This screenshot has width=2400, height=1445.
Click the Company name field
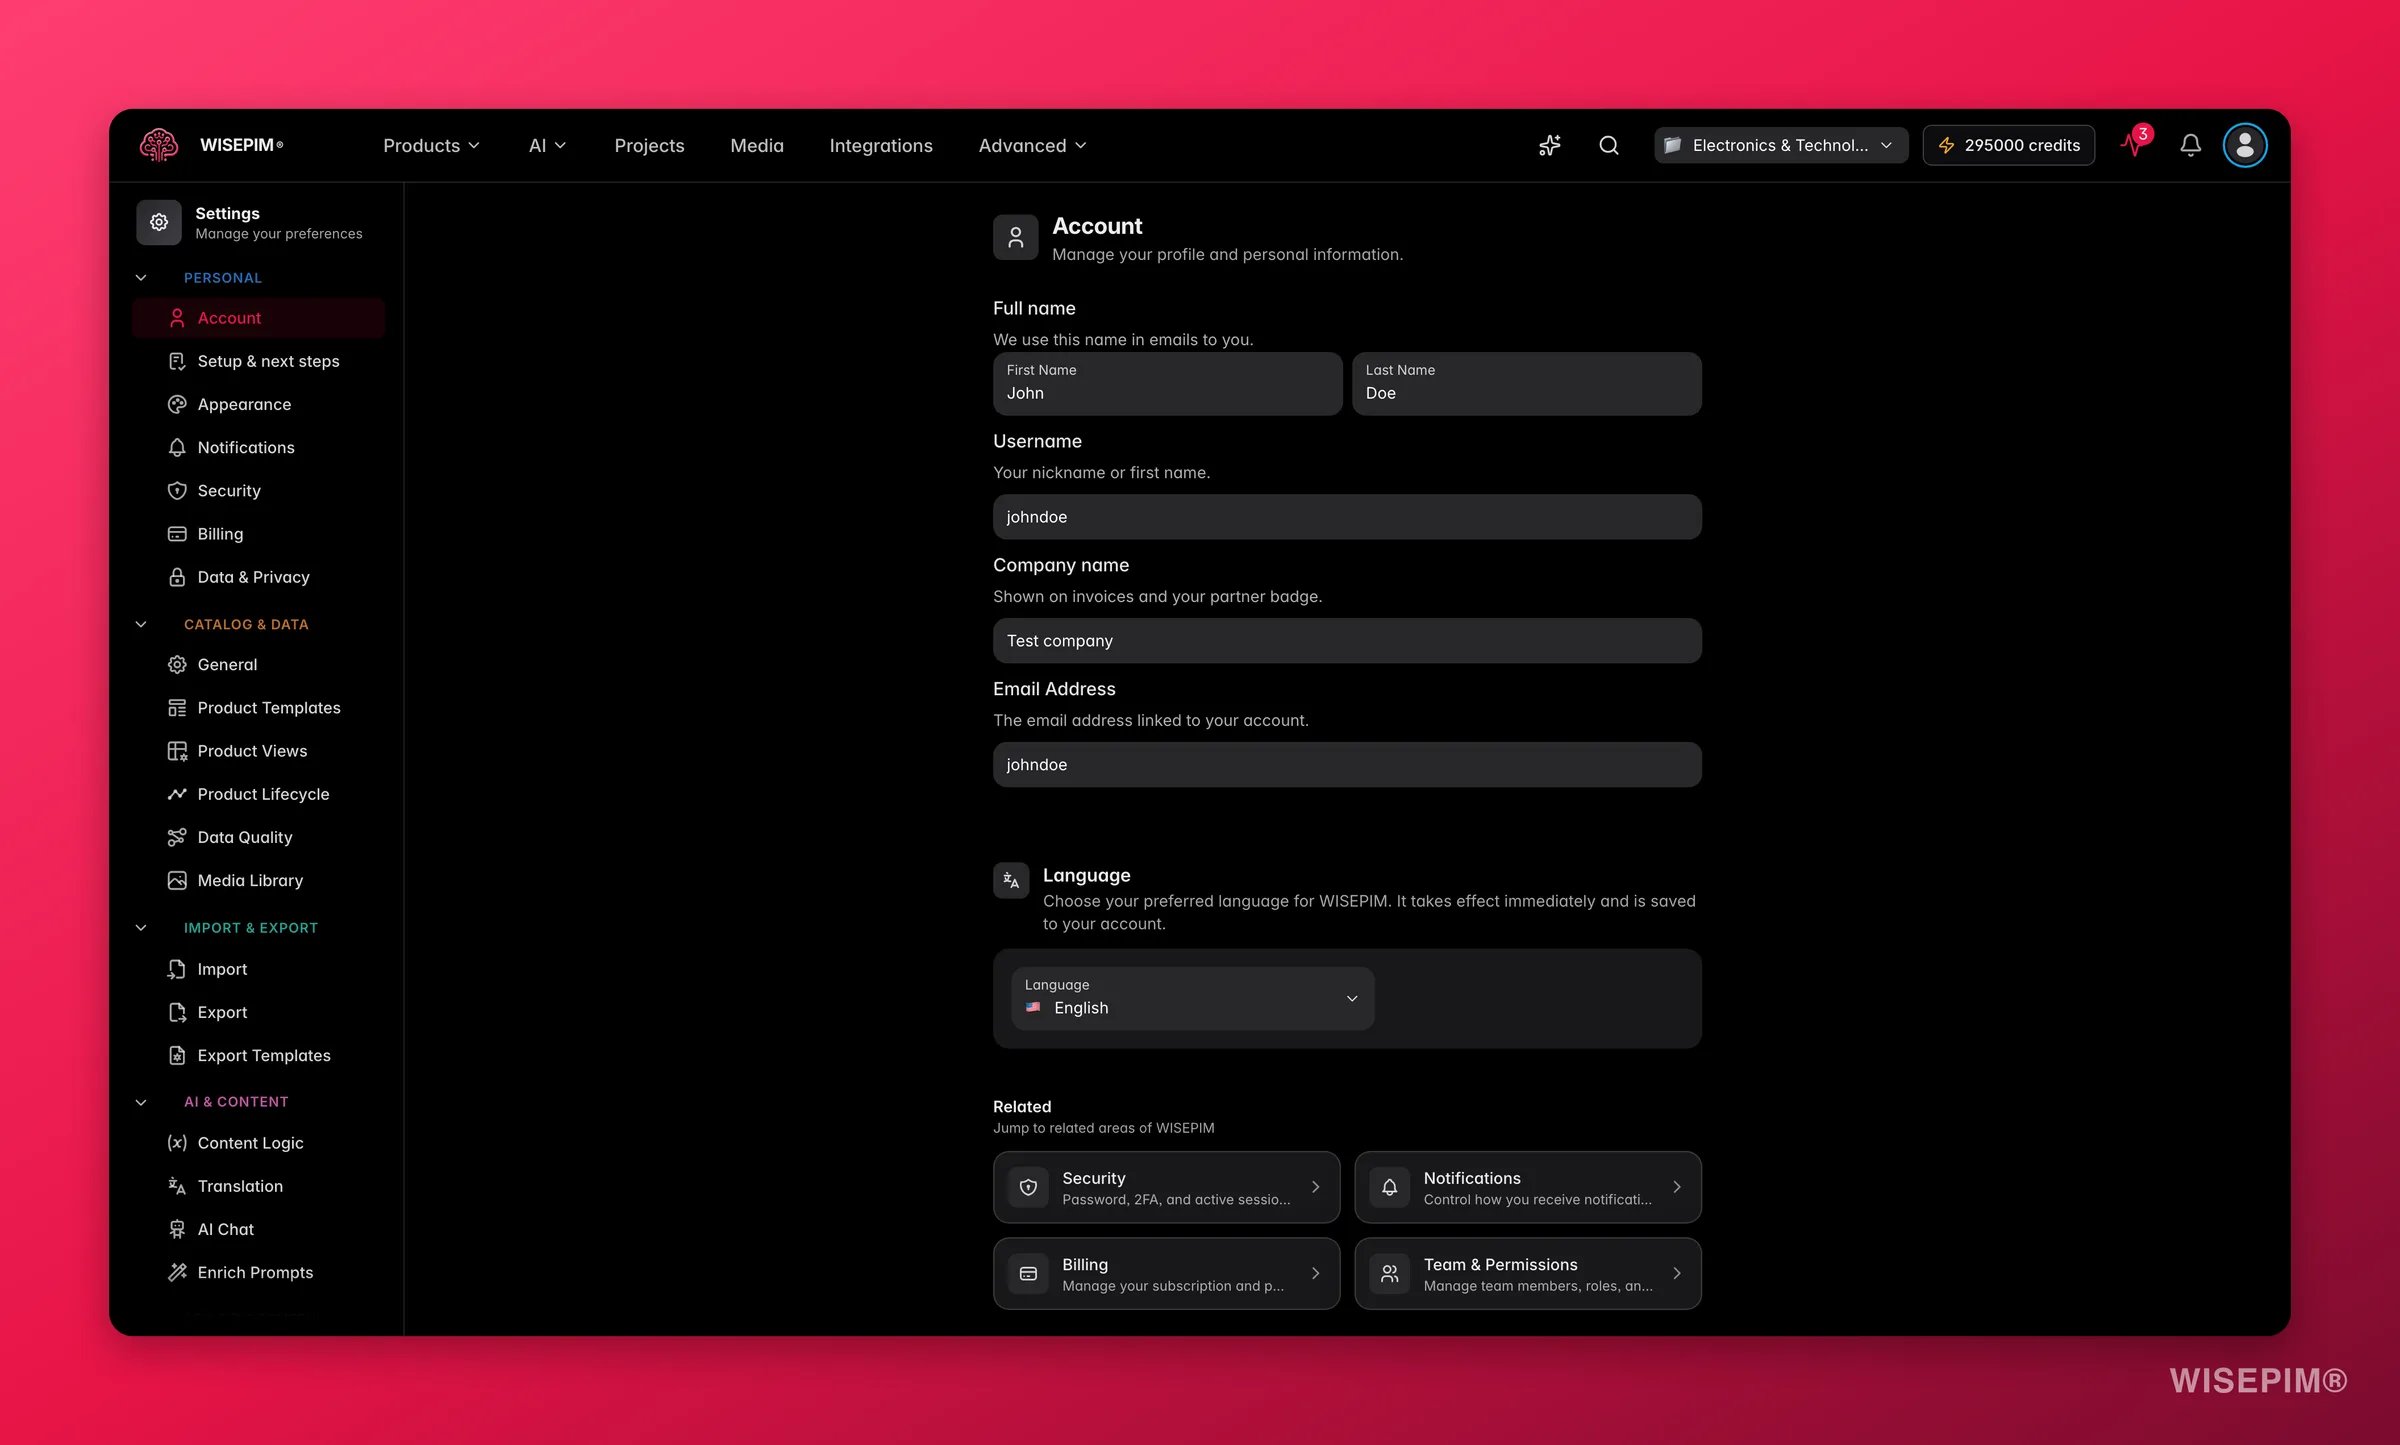pos(1347,641)
